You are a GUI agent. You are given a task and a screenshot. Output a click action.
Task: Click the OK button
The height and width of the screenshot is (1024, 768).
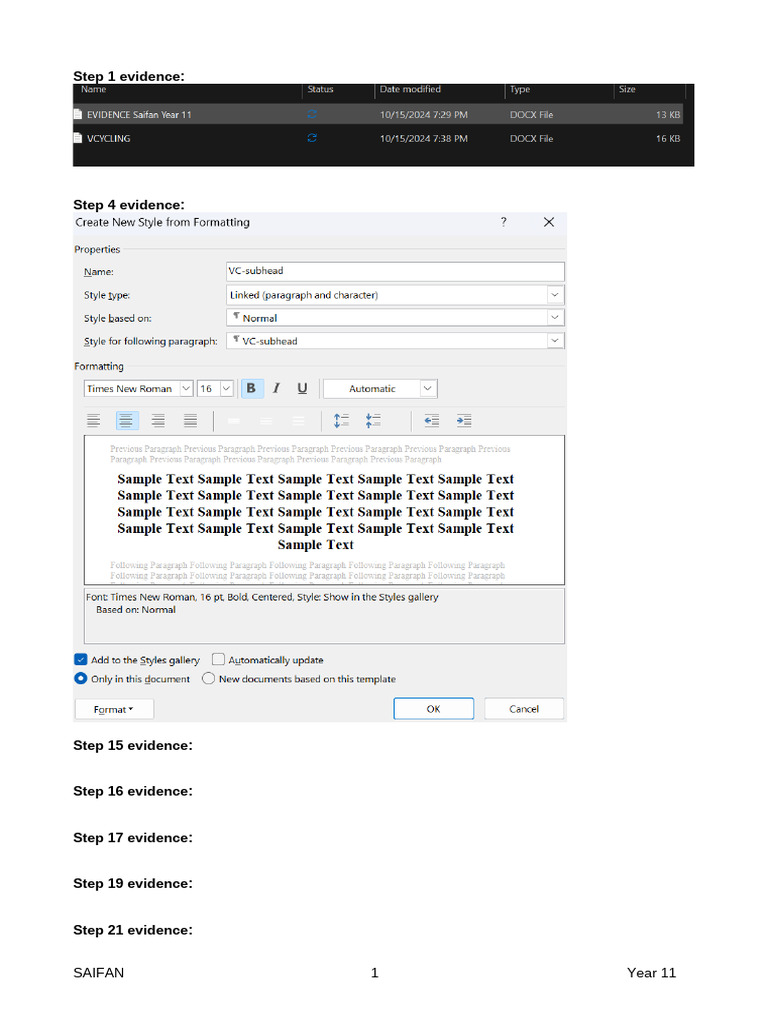coord(433,709)
